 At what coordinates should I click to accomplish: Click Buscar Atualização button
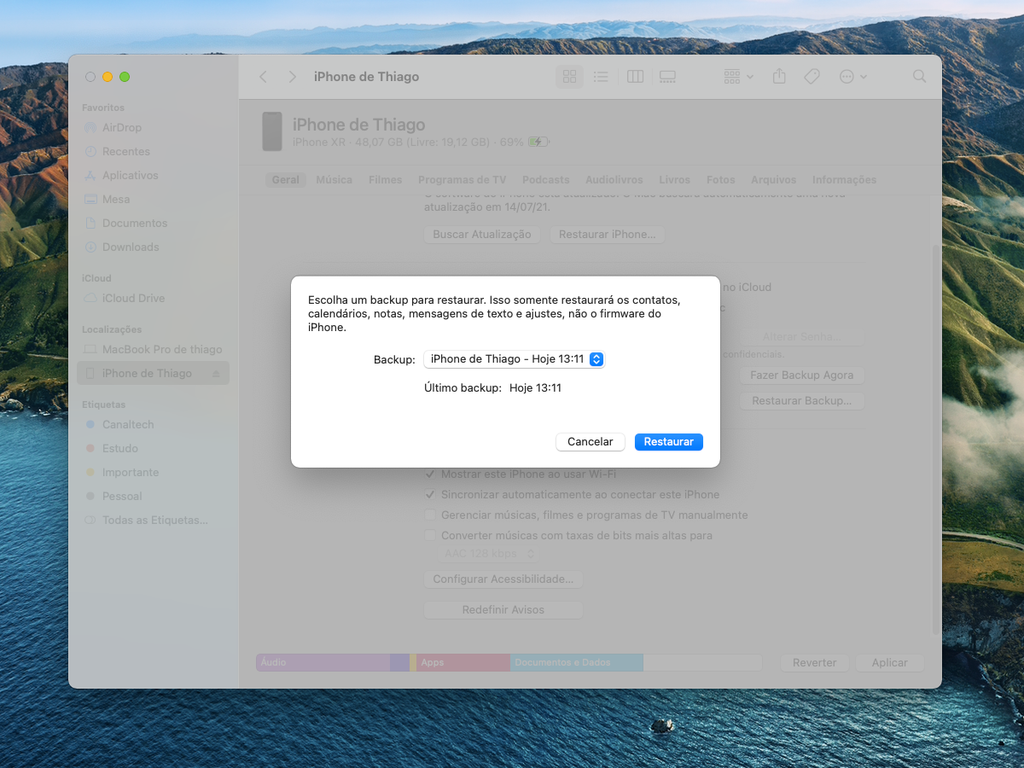(482, 234)
